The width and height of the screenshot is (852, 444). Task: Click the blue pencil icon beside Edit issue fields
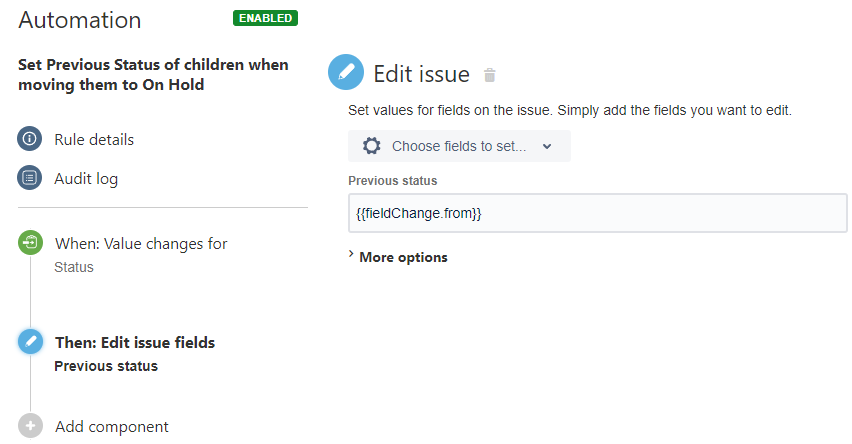pos(30,342)
